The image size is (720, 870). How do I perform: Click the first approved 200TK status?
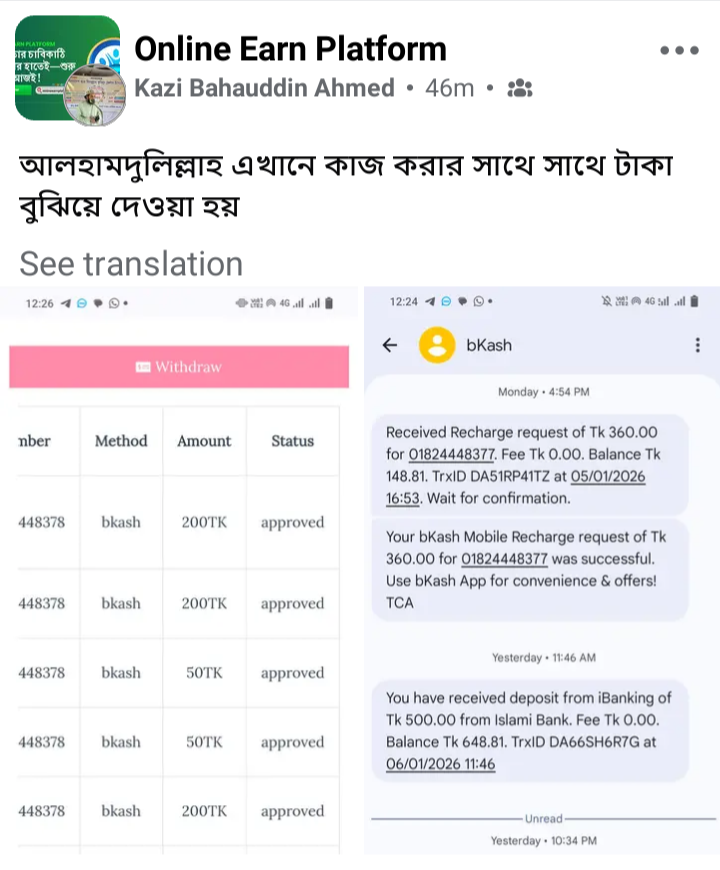[292, 523]
